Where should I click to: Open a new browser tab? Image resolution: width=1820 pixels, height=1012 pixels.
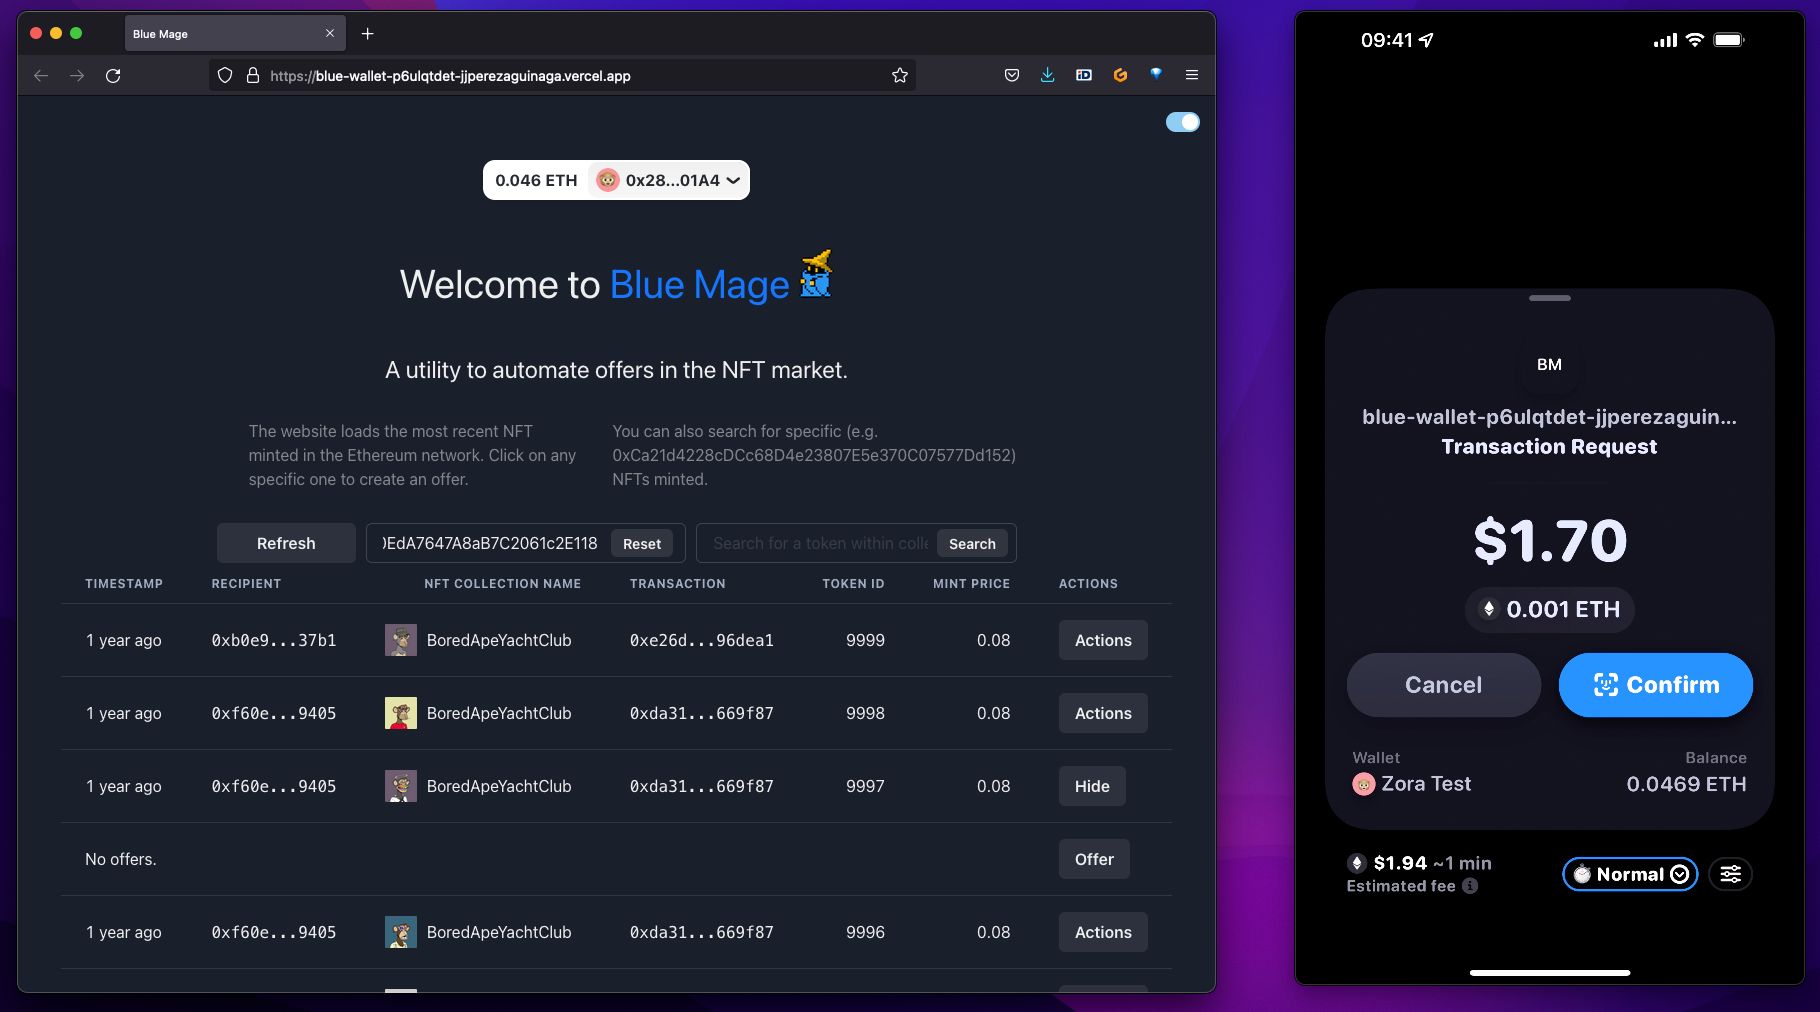[x=368, y=34]
